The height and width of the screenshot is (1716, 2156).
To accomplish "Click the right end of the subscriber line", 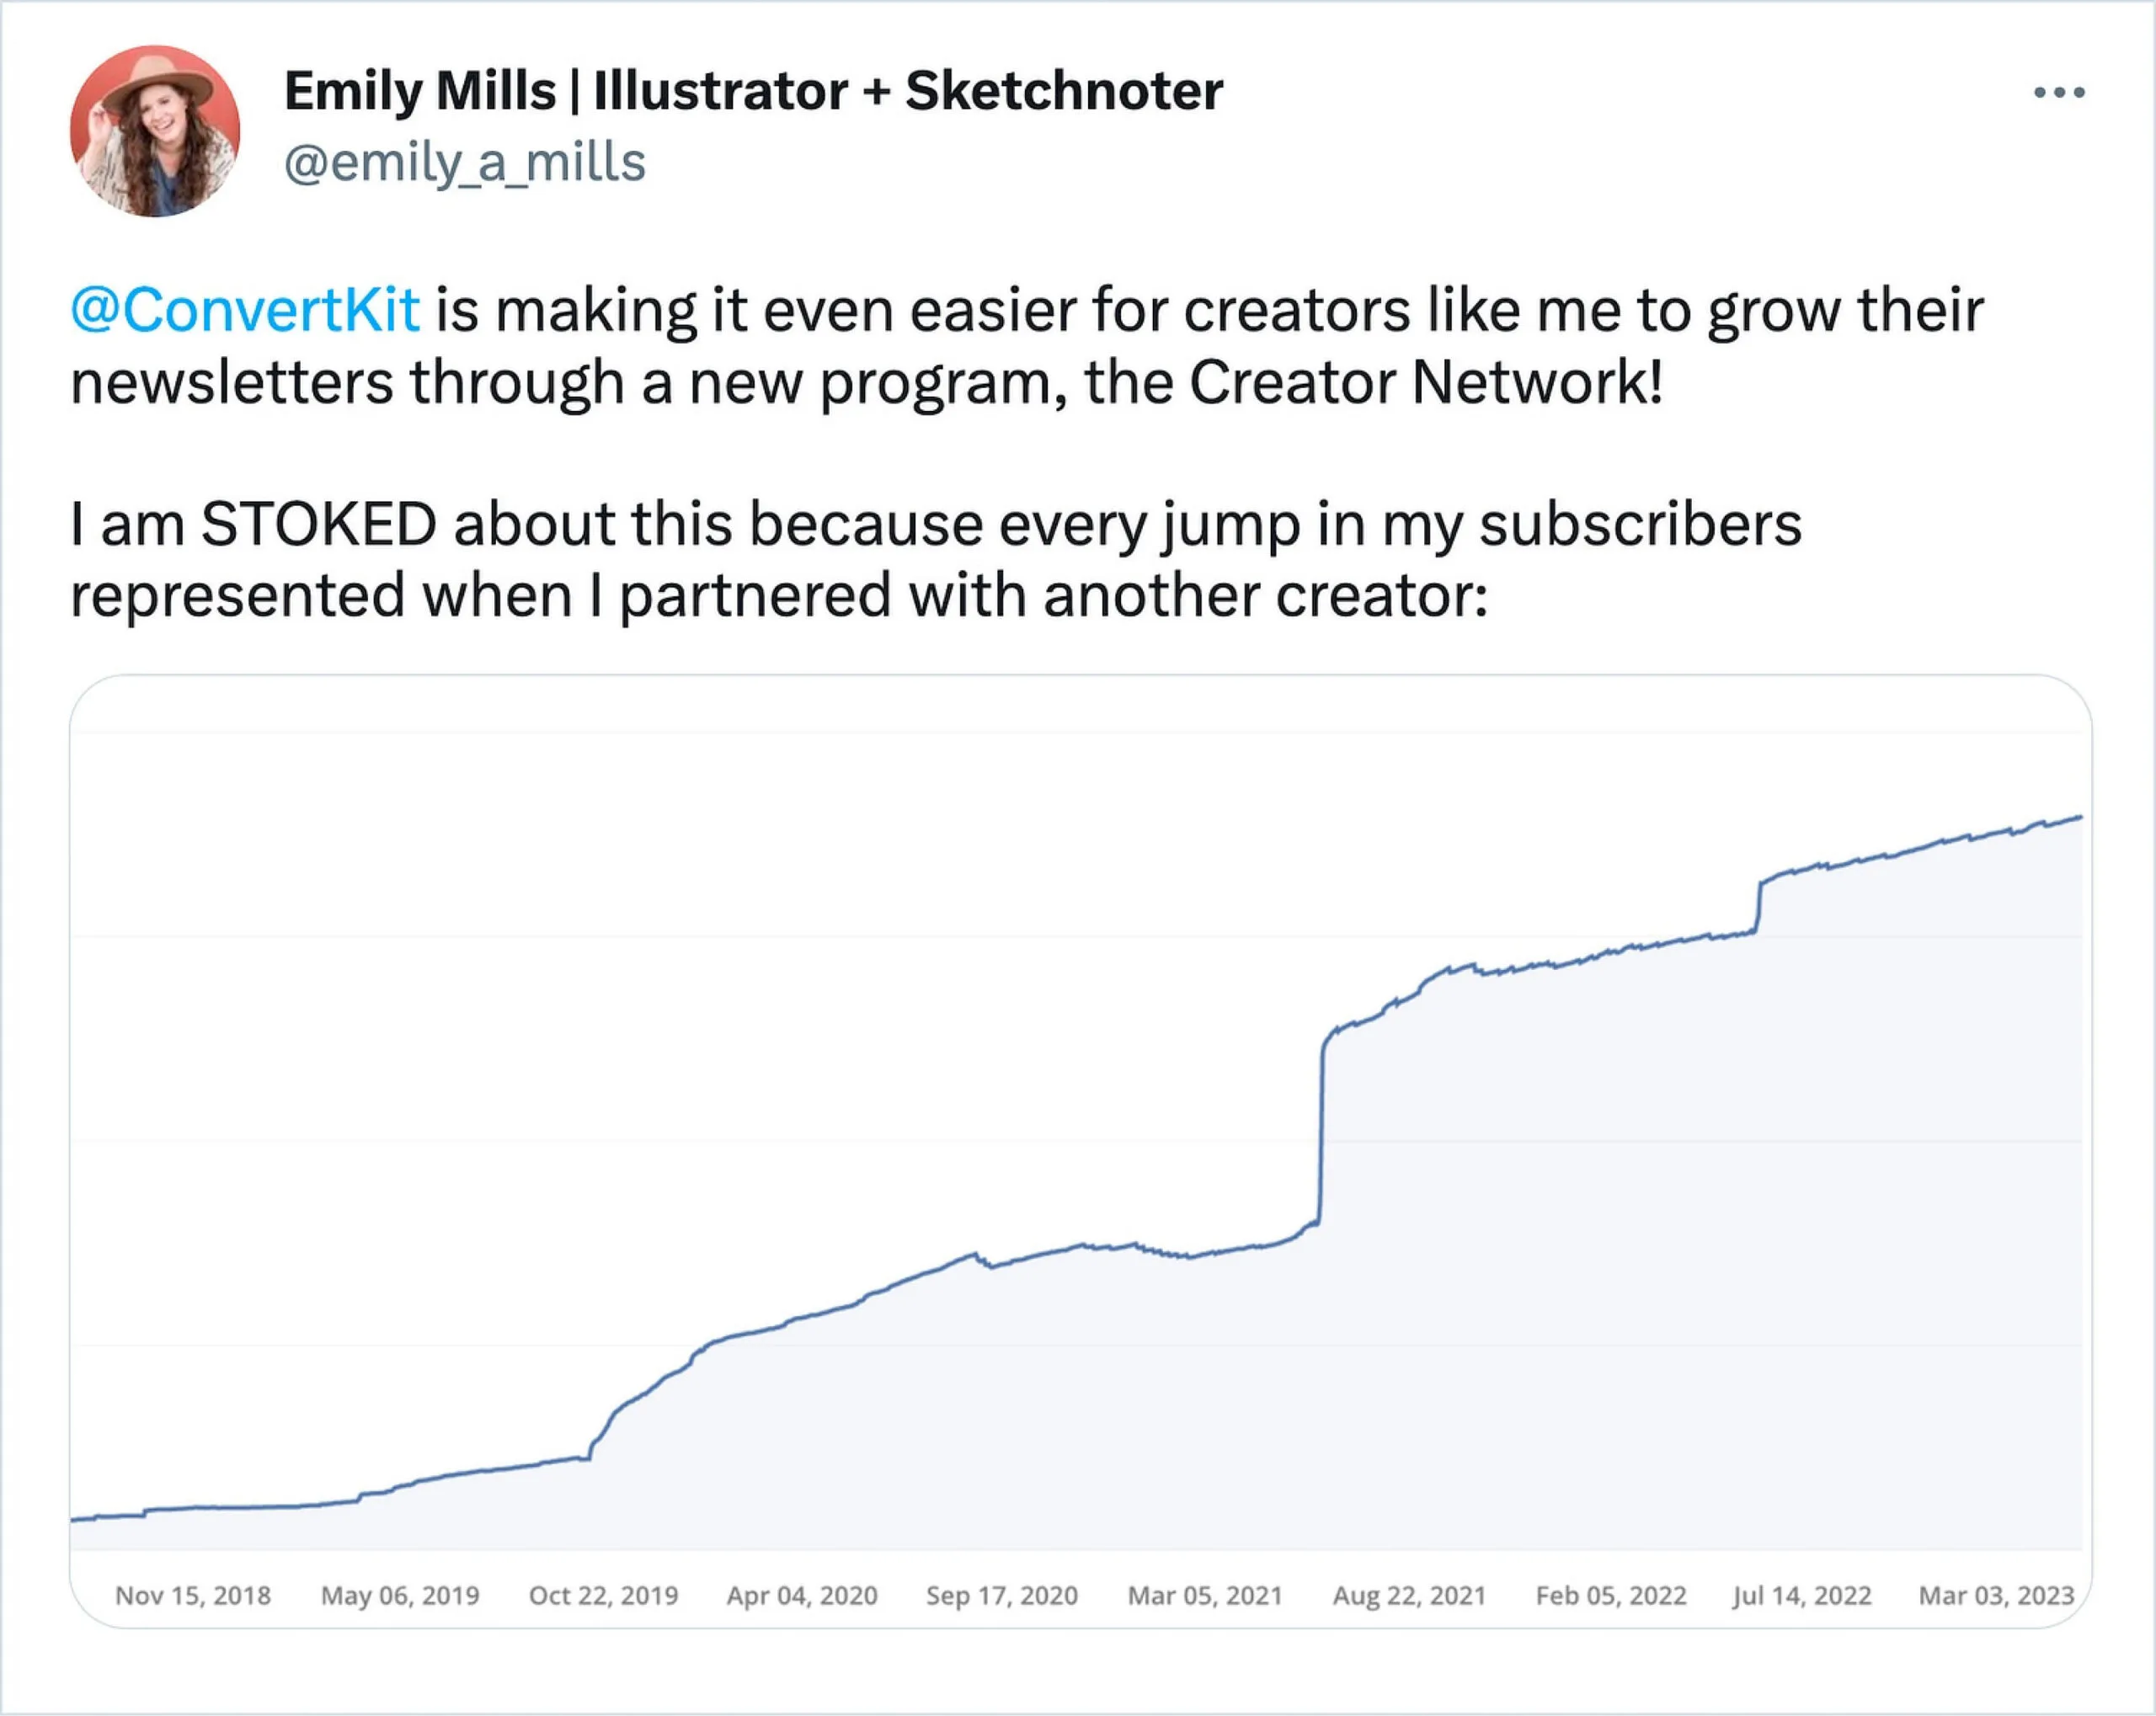I will pyautogui.click(x=2080, y=818).
